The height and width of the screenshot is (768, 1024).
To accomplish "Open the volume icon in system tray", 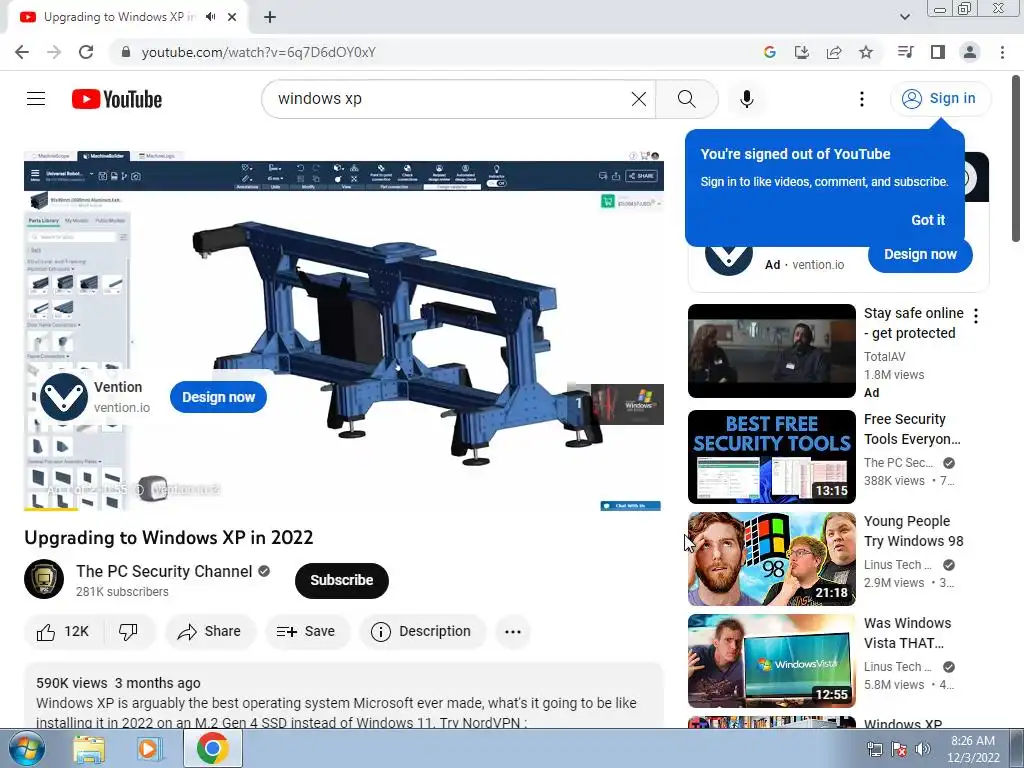I will (922, 749).
